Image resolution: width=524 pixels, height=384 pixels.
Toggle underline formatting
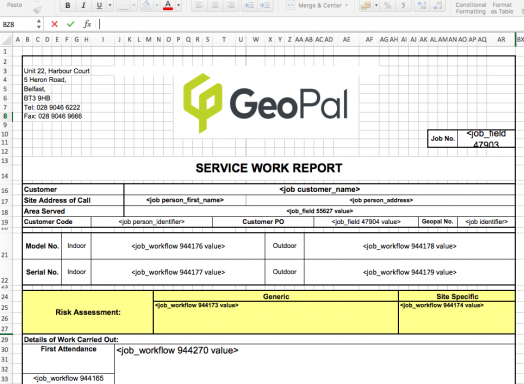click(x=99, y=5)
